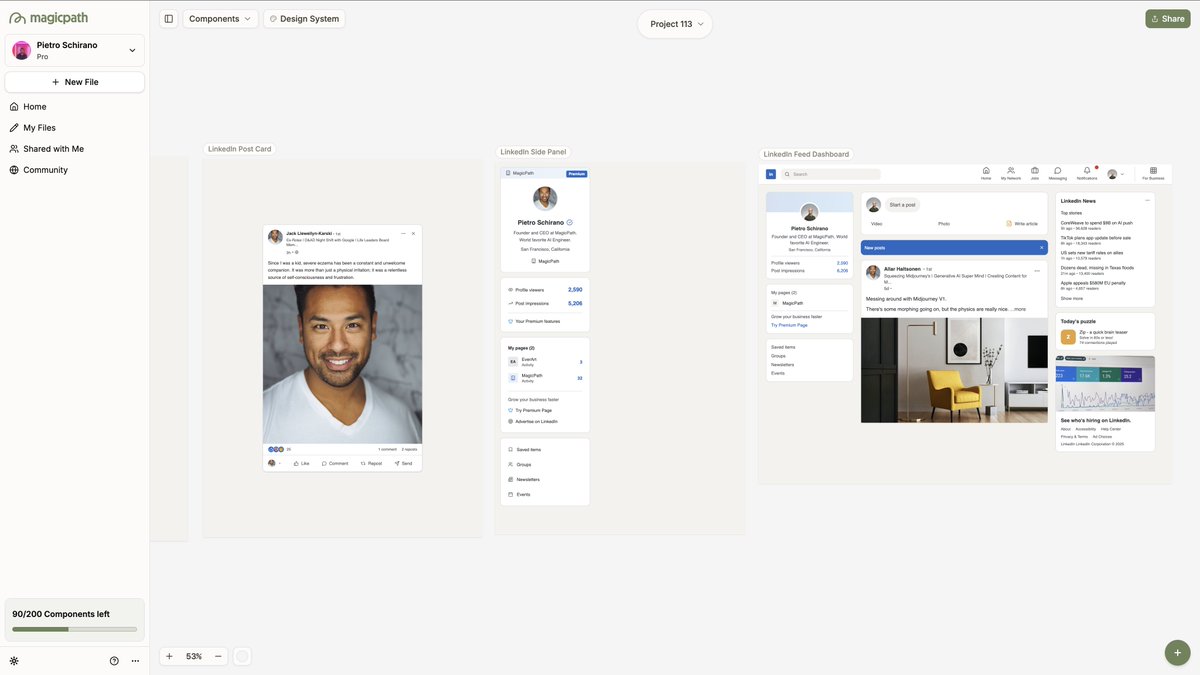Zoom in using the plus icon

(167, 655)
